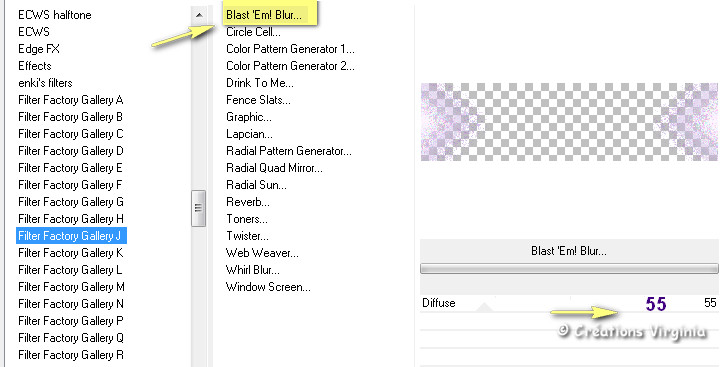Select Blast 'Em! Blur filter entry
The width and height of the screenshot is (721, 367).
(x=264, y=15)
